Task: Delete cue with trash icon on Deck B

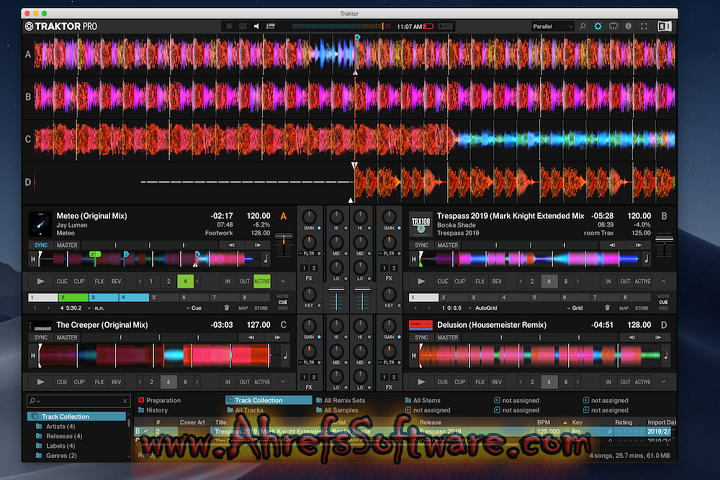Action: [607, 308]
